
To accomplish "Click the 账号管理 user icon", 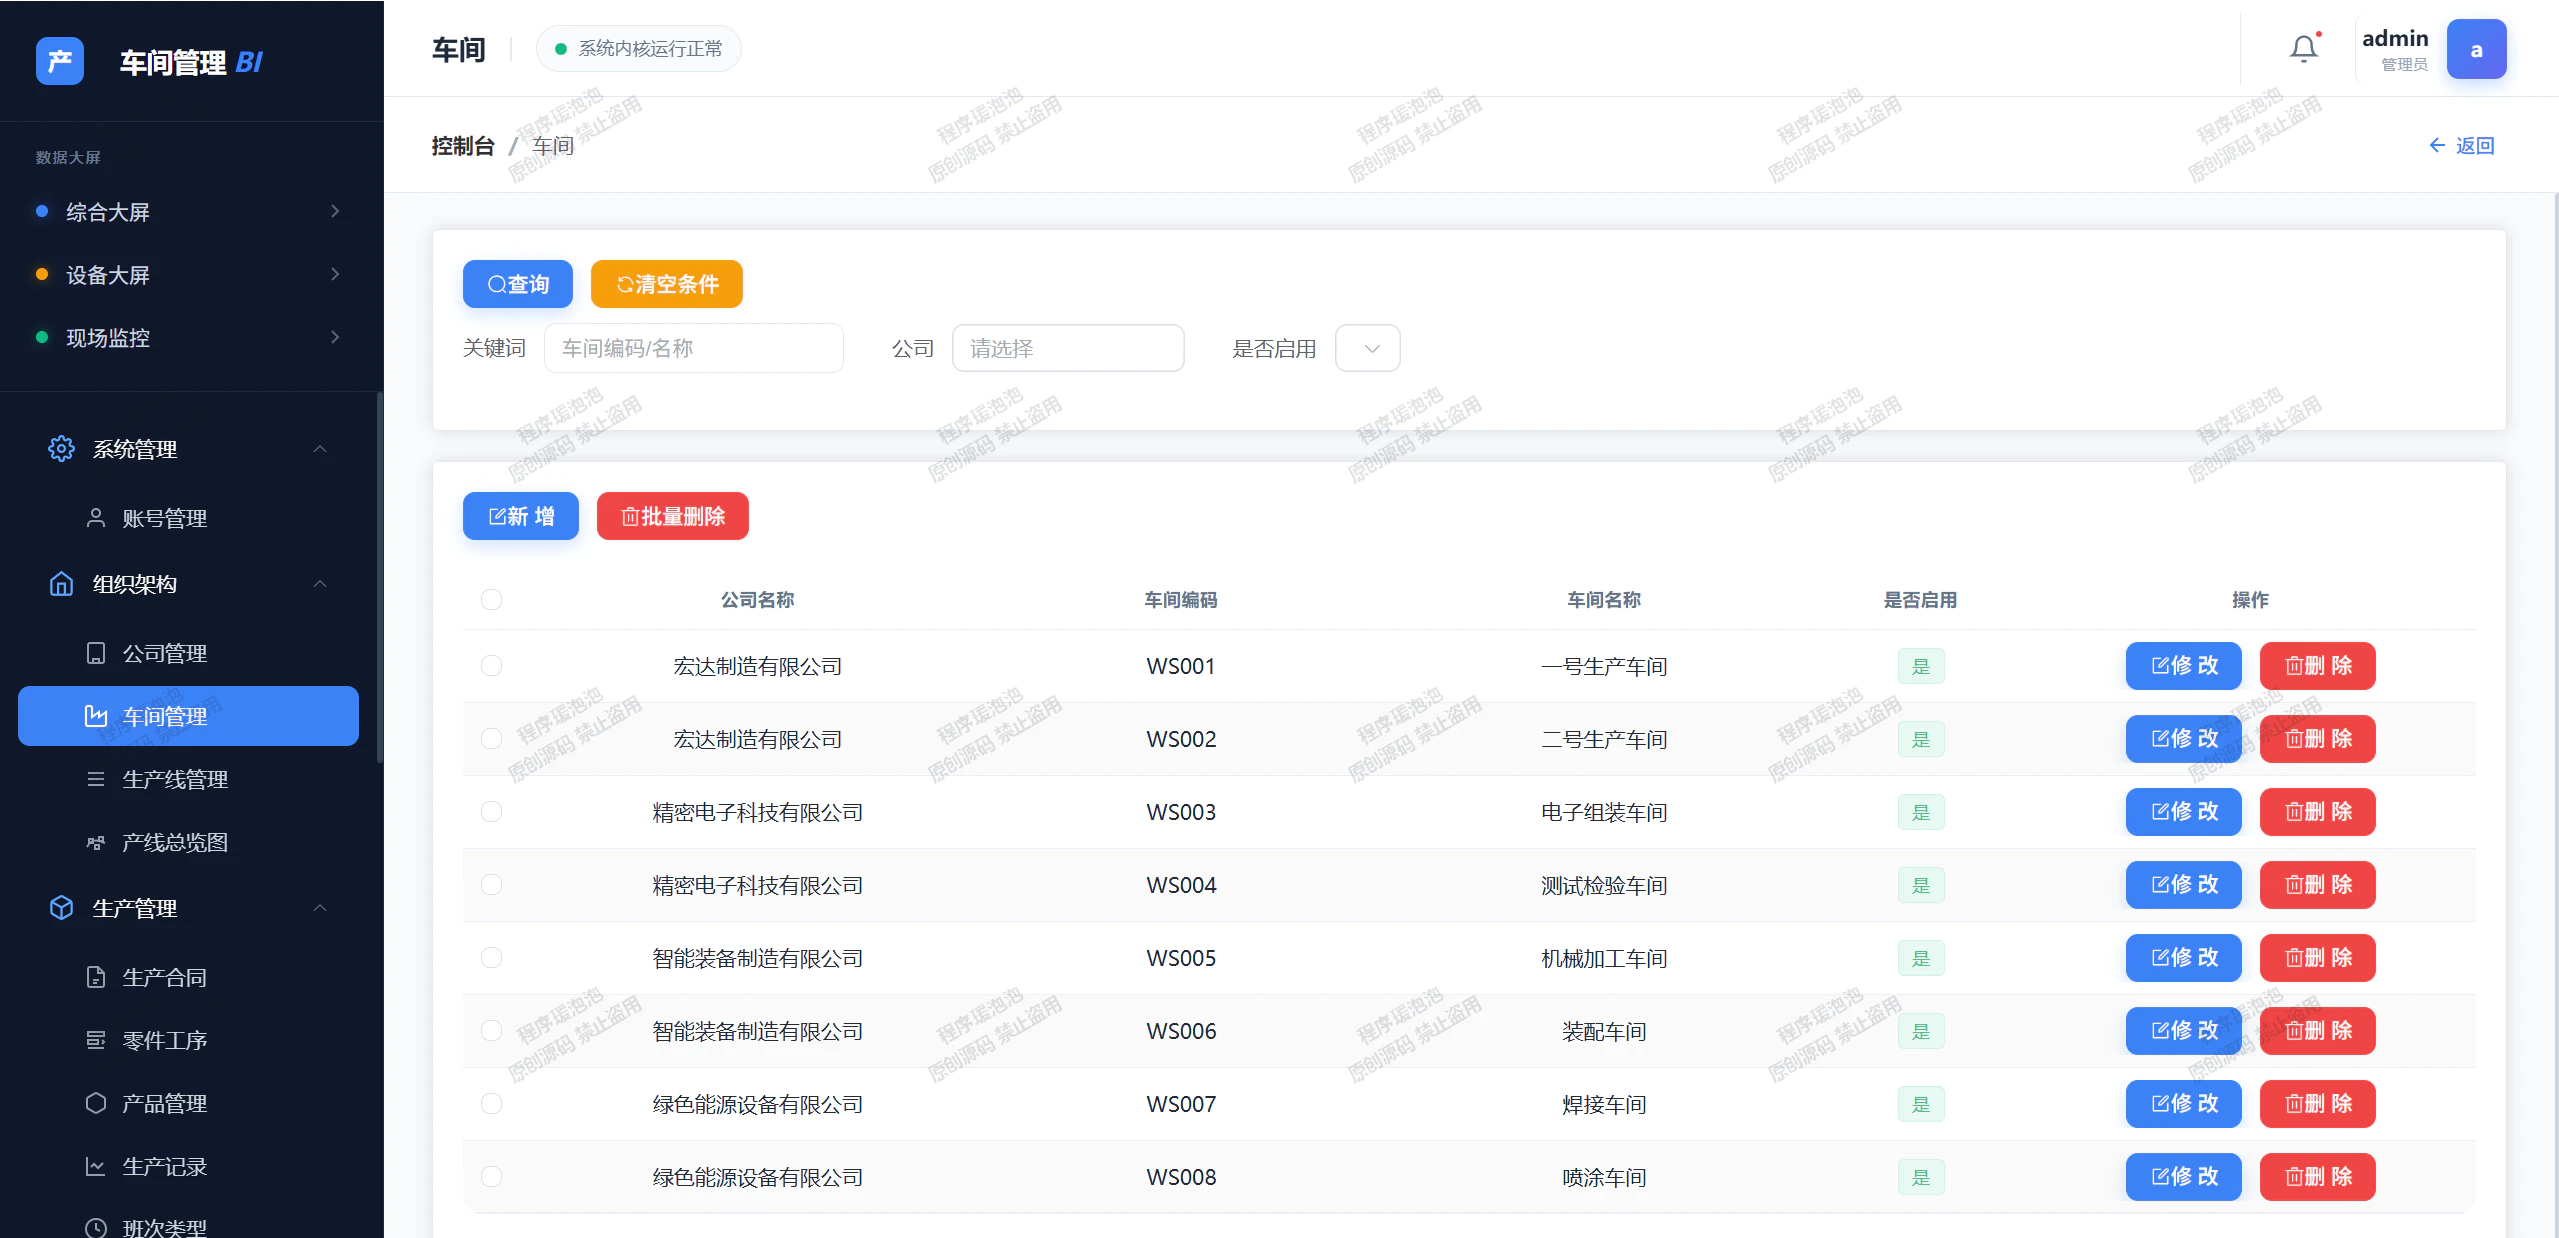I will coord(96,518).
